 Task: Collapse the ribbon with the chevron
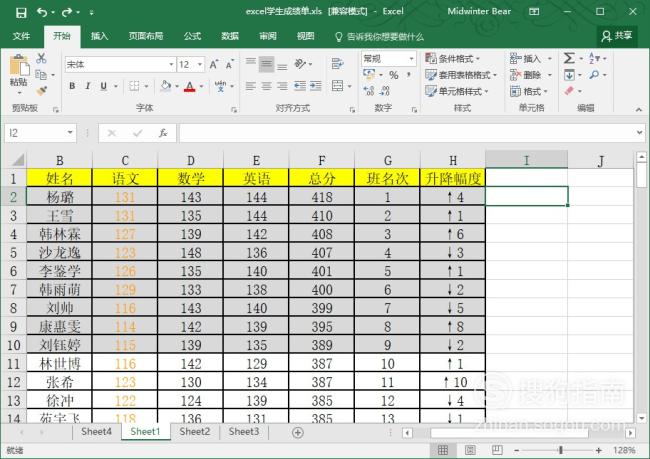tap(639, 109)
